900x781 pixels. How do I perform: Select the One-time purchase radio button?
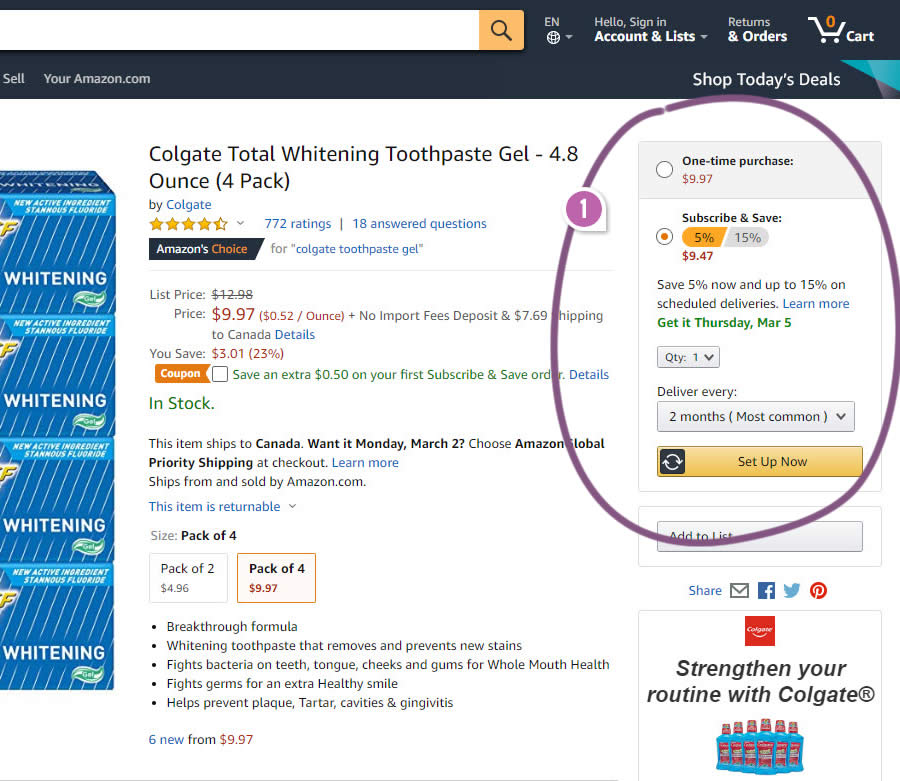664,170
